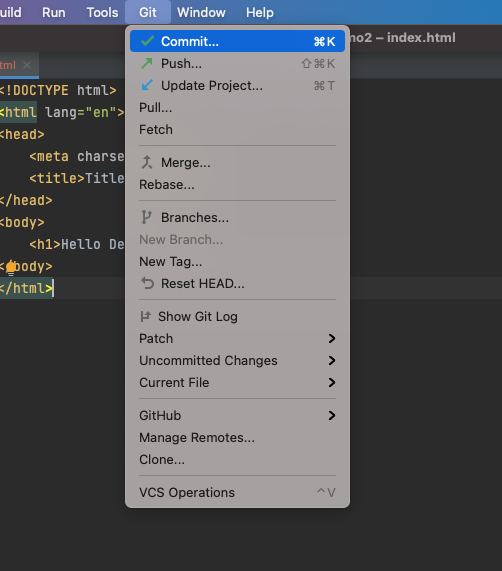Image resolution: width=502 pixels, height=571 pixels.
Task: Select Show Git Log entry
Action: 237,316
